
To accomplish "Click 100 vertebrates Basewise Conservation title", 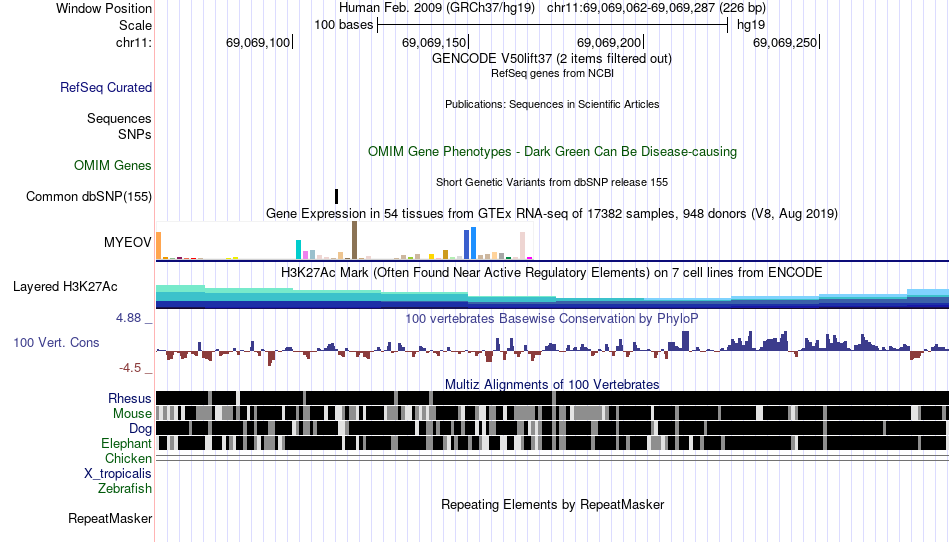I will pos(552,319).
